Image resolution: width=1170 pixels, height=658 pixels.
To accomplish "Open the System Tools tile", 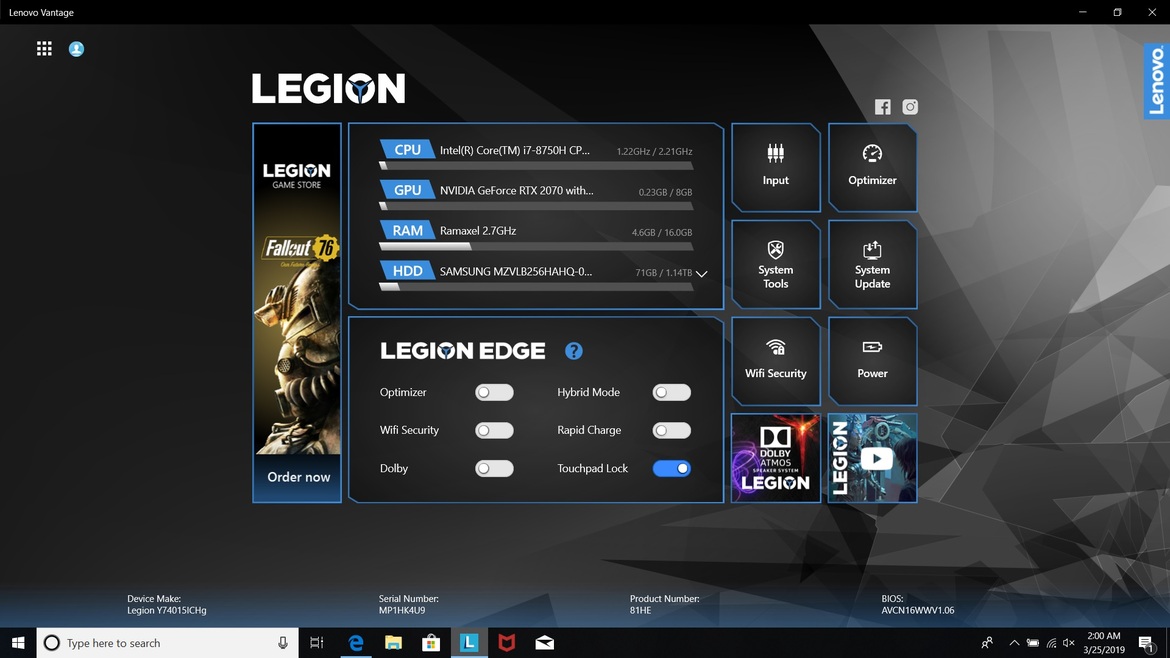I will click(x=775, y=264).
